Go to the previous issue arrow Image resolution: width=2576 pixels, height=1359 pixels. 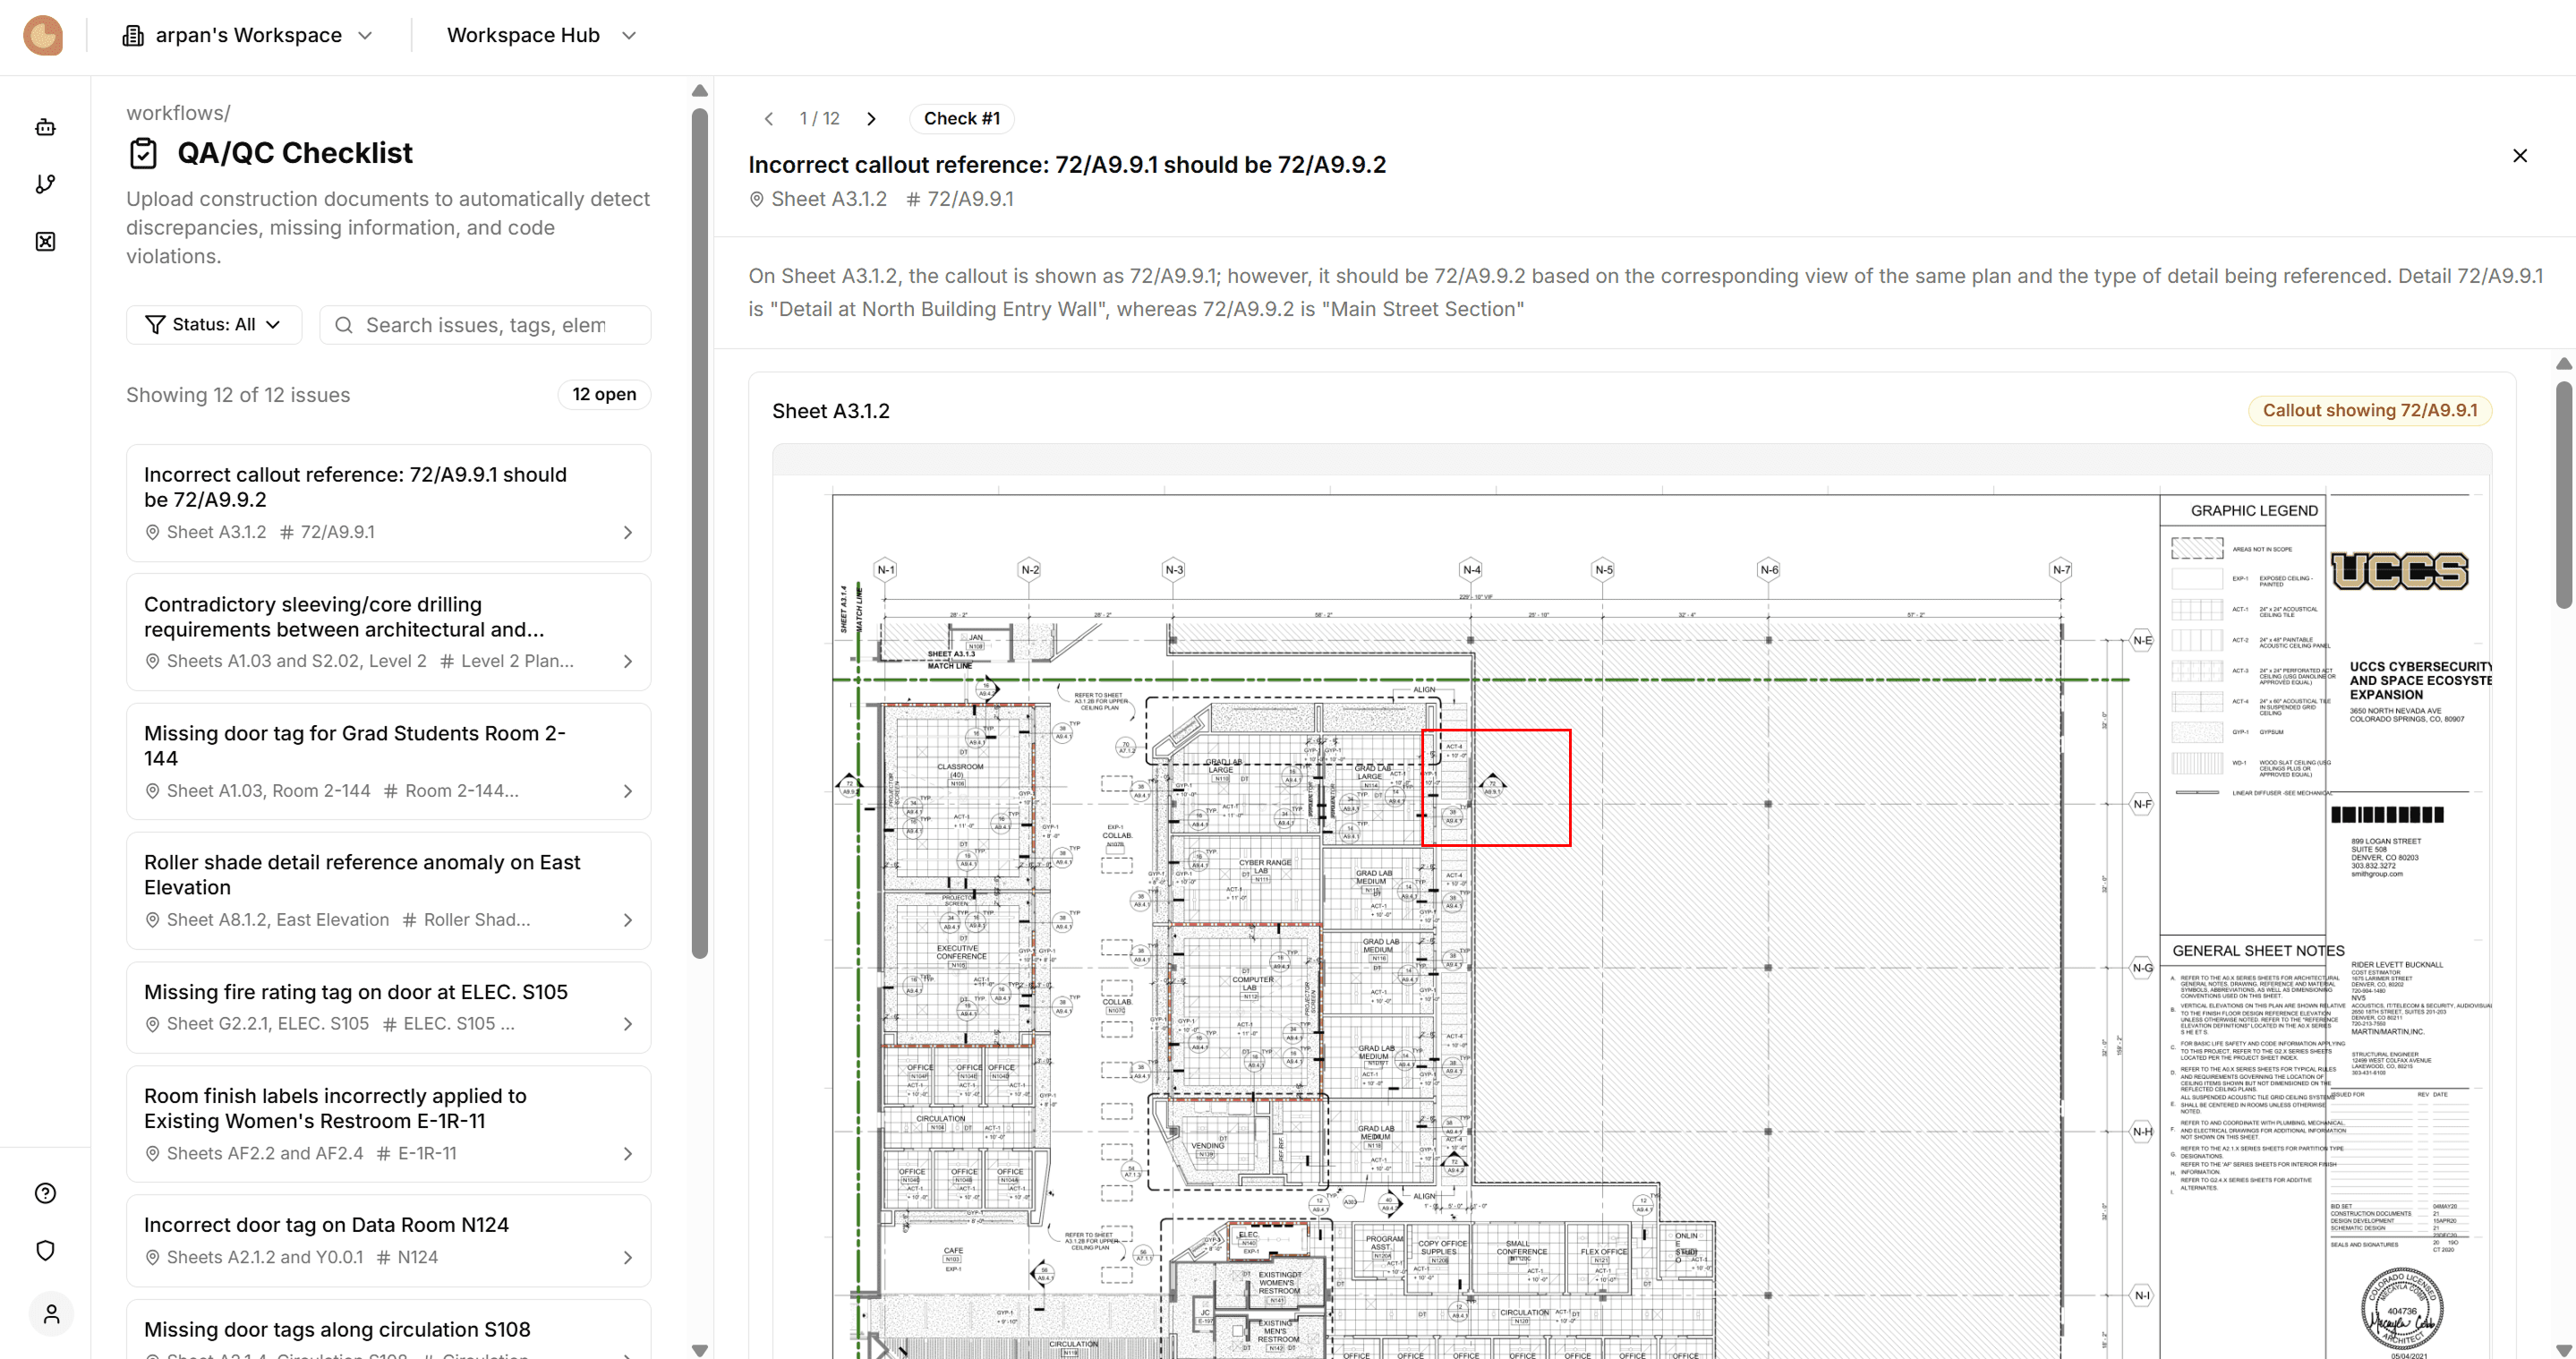(768, 119)
